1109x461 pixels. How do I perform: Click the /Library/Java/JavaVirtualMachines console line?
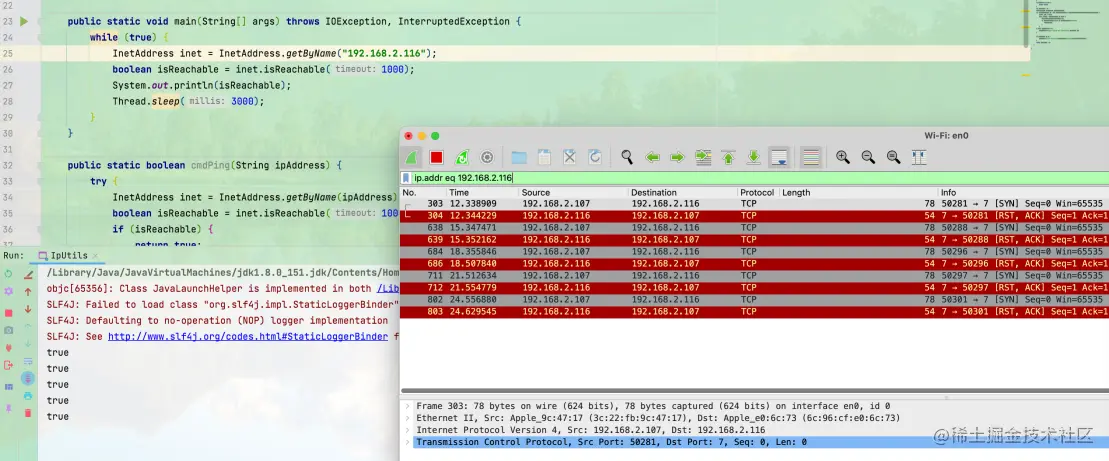[x=223, y=273]
